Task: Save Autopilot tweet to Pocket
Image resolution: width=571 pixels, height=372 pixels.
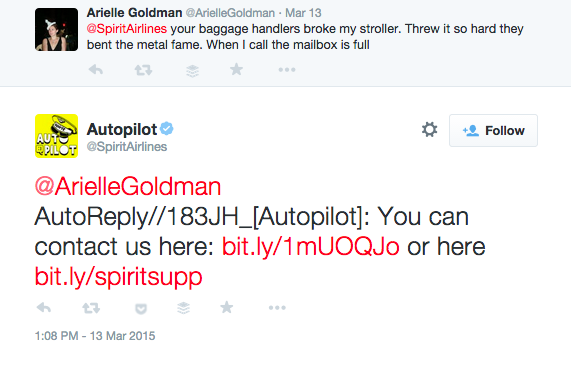Action: [x=141, y=309]
